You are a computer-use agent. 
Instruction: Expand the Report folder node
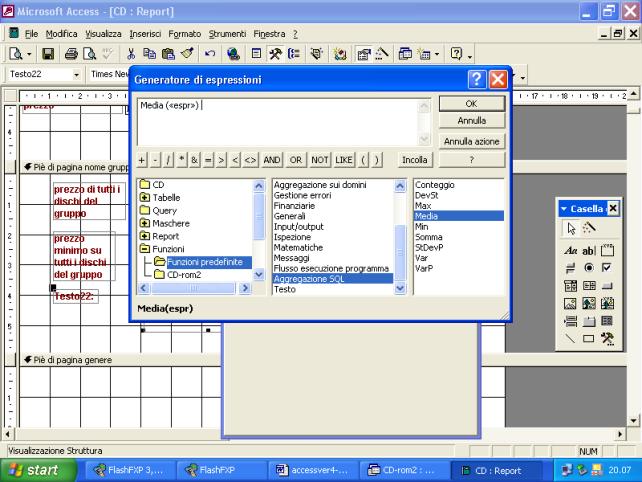[145, 236]
